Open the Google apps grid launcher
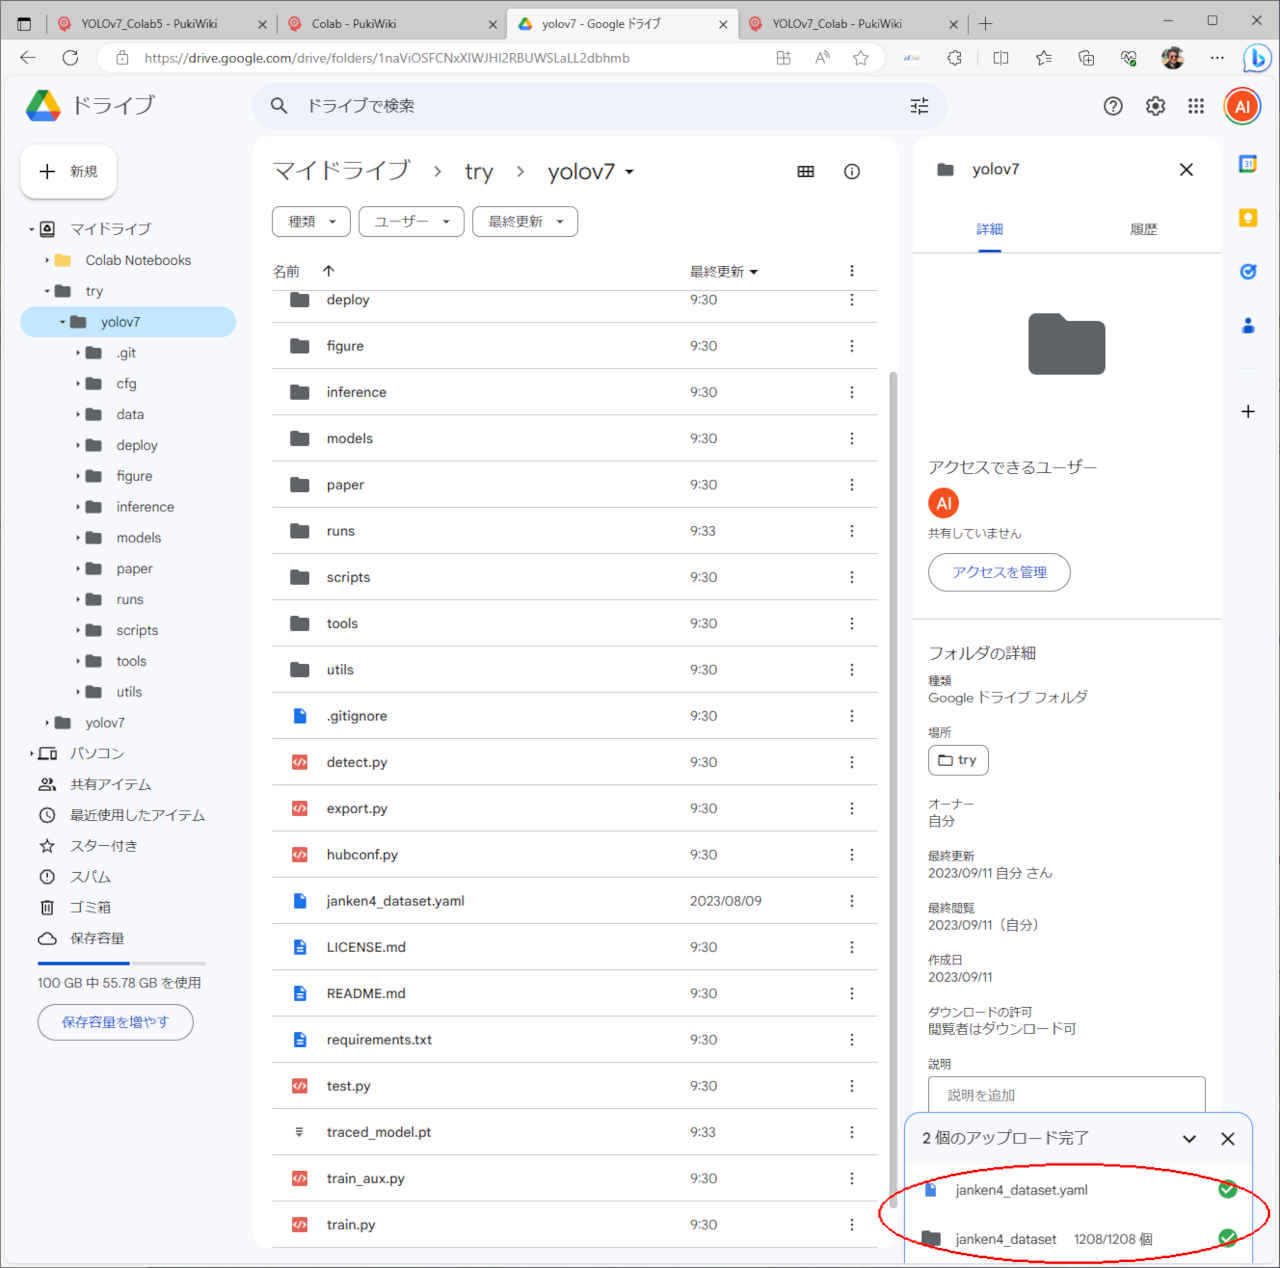 pos(1196,106)
